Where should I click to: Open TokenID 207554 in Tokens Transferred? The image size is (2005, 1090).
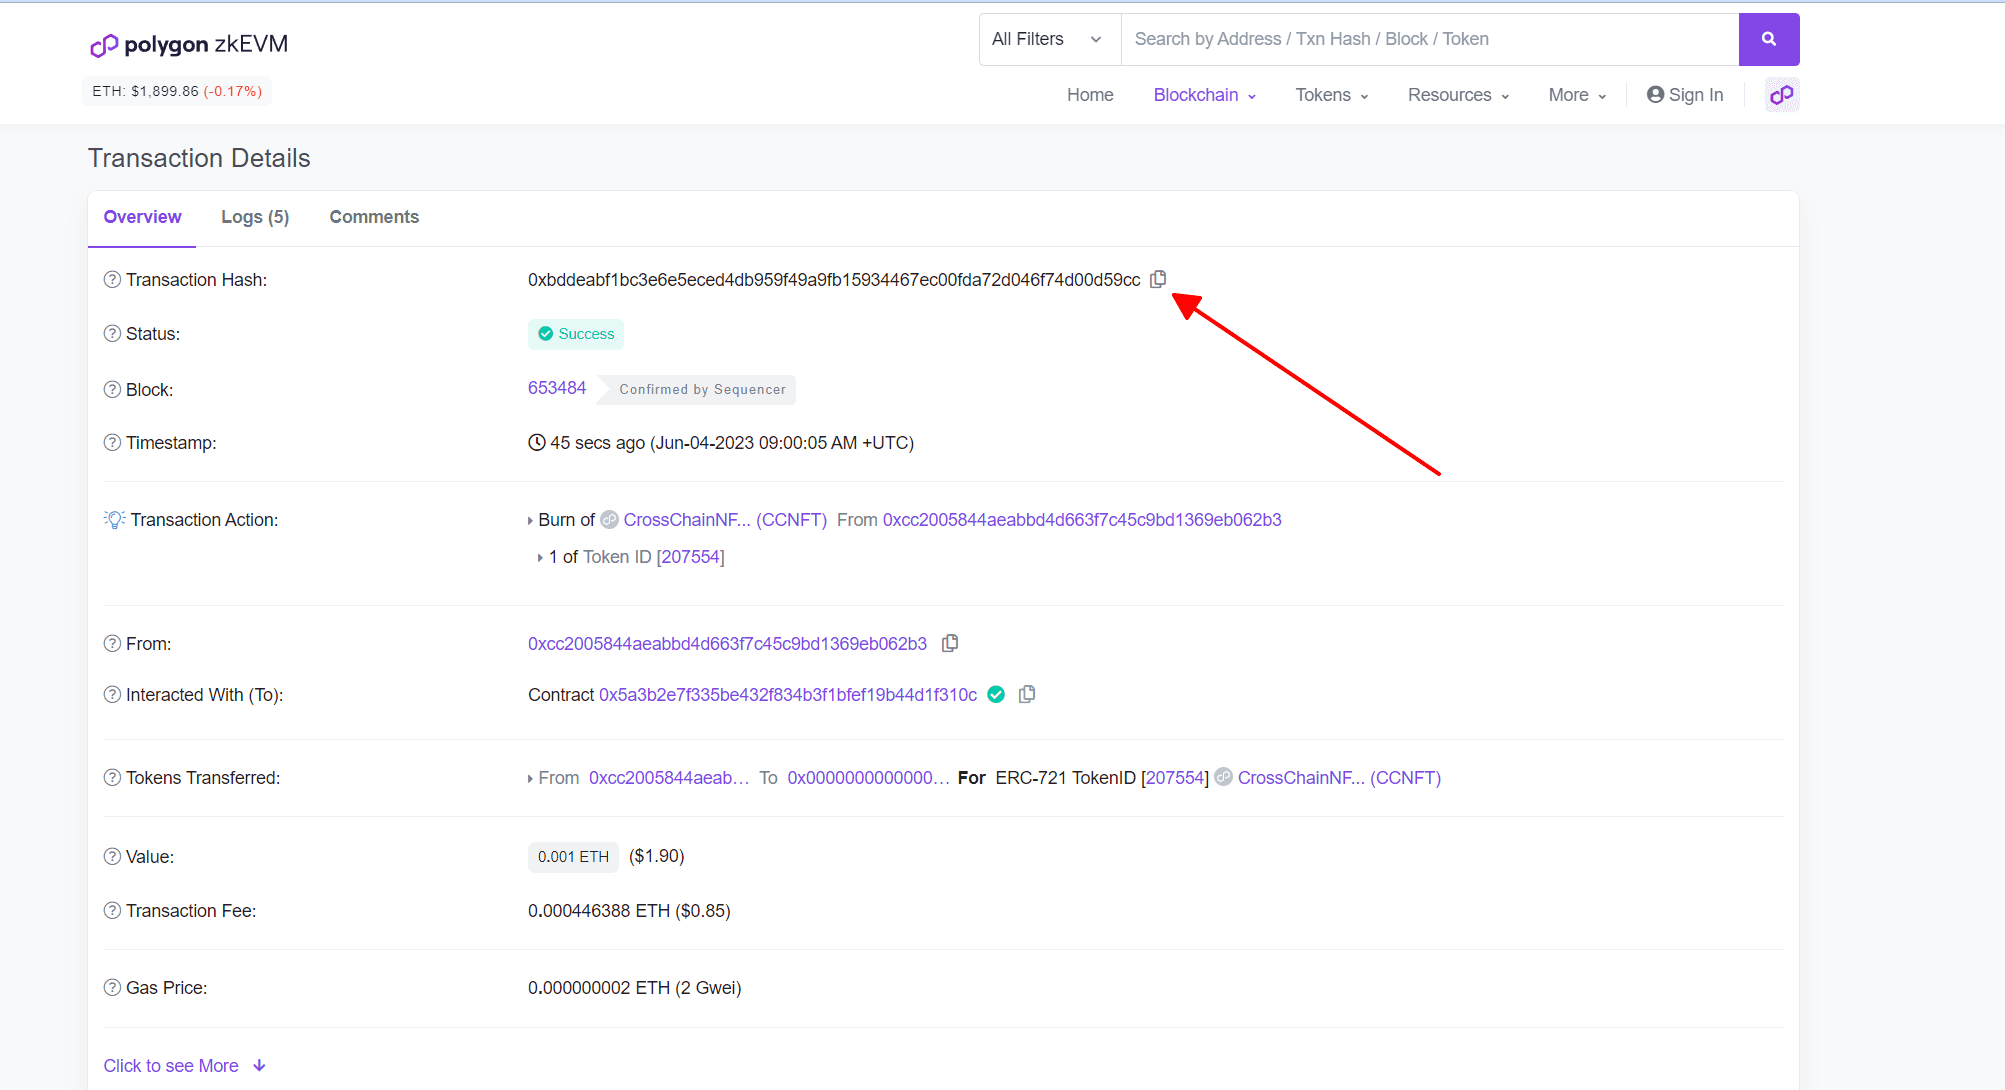pos(1175,778)
